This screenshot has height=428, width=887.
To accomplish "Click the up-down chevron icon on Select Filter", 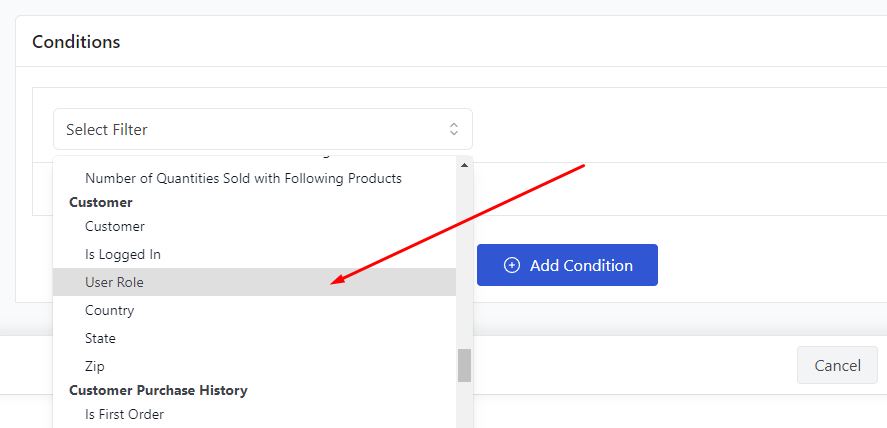I will [x=454, y=129].
